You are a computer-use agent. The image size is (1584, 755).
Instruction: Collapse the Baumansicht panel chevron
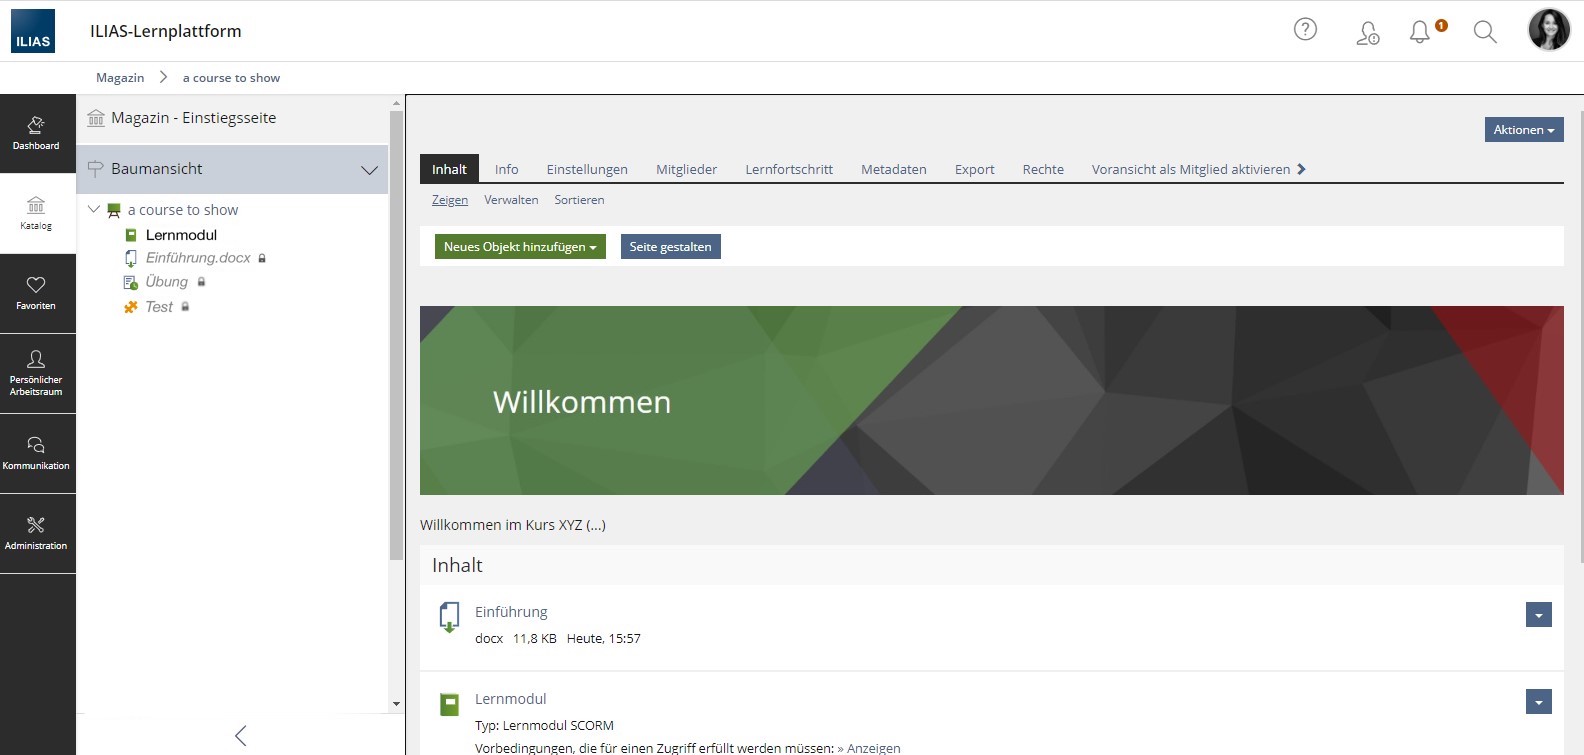369,170
